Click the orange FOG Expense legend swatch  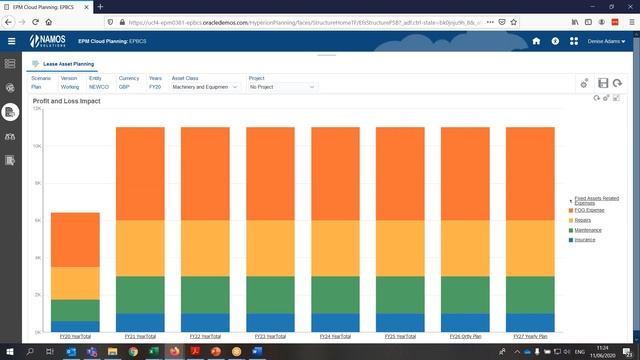coord(571,211)
